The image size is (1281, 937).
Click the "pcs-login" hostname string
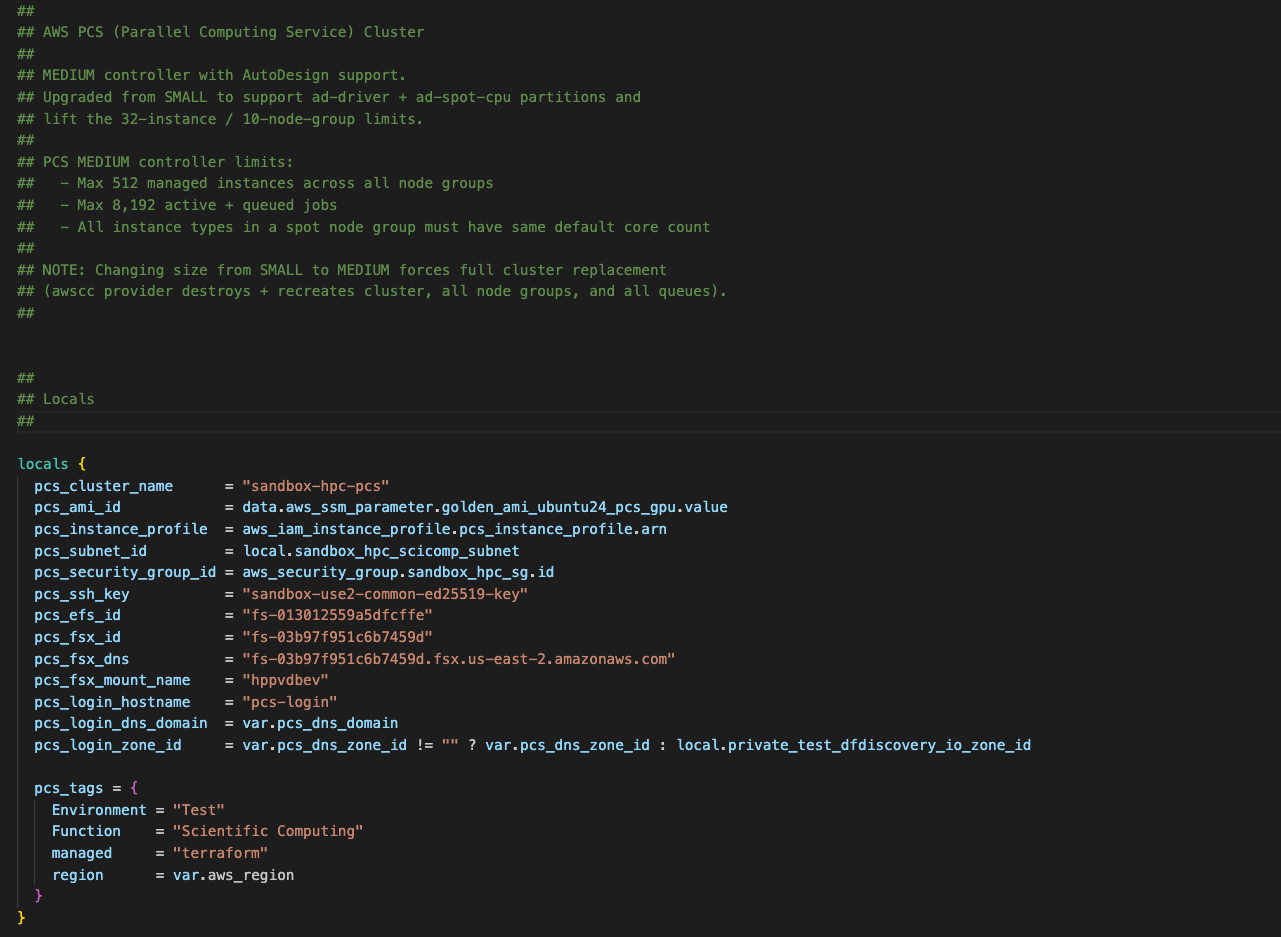point(289,702)
